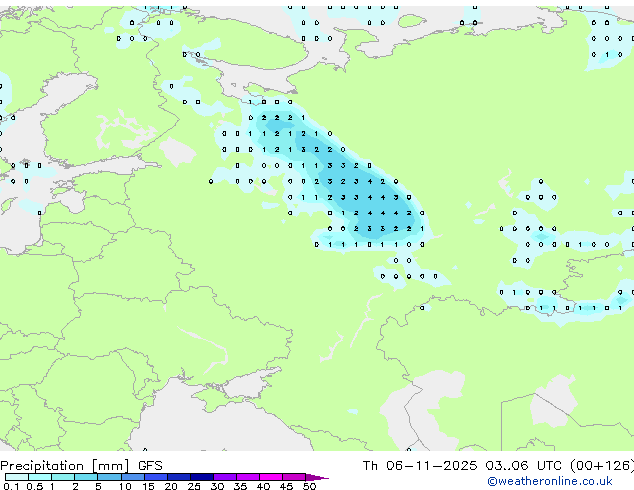Click the 10–15 mm legend color box
The height and width of the screenshot is (490, 634).
(x=133, y=477)
